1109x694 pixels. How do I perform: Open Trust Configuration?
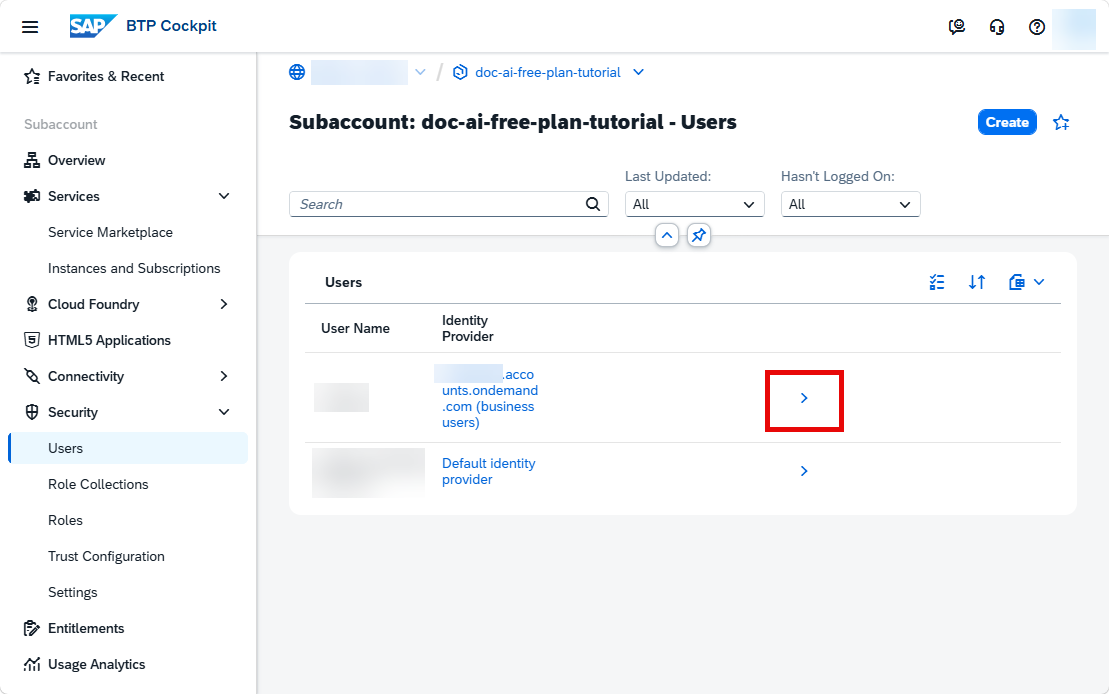tap(106, 557)
